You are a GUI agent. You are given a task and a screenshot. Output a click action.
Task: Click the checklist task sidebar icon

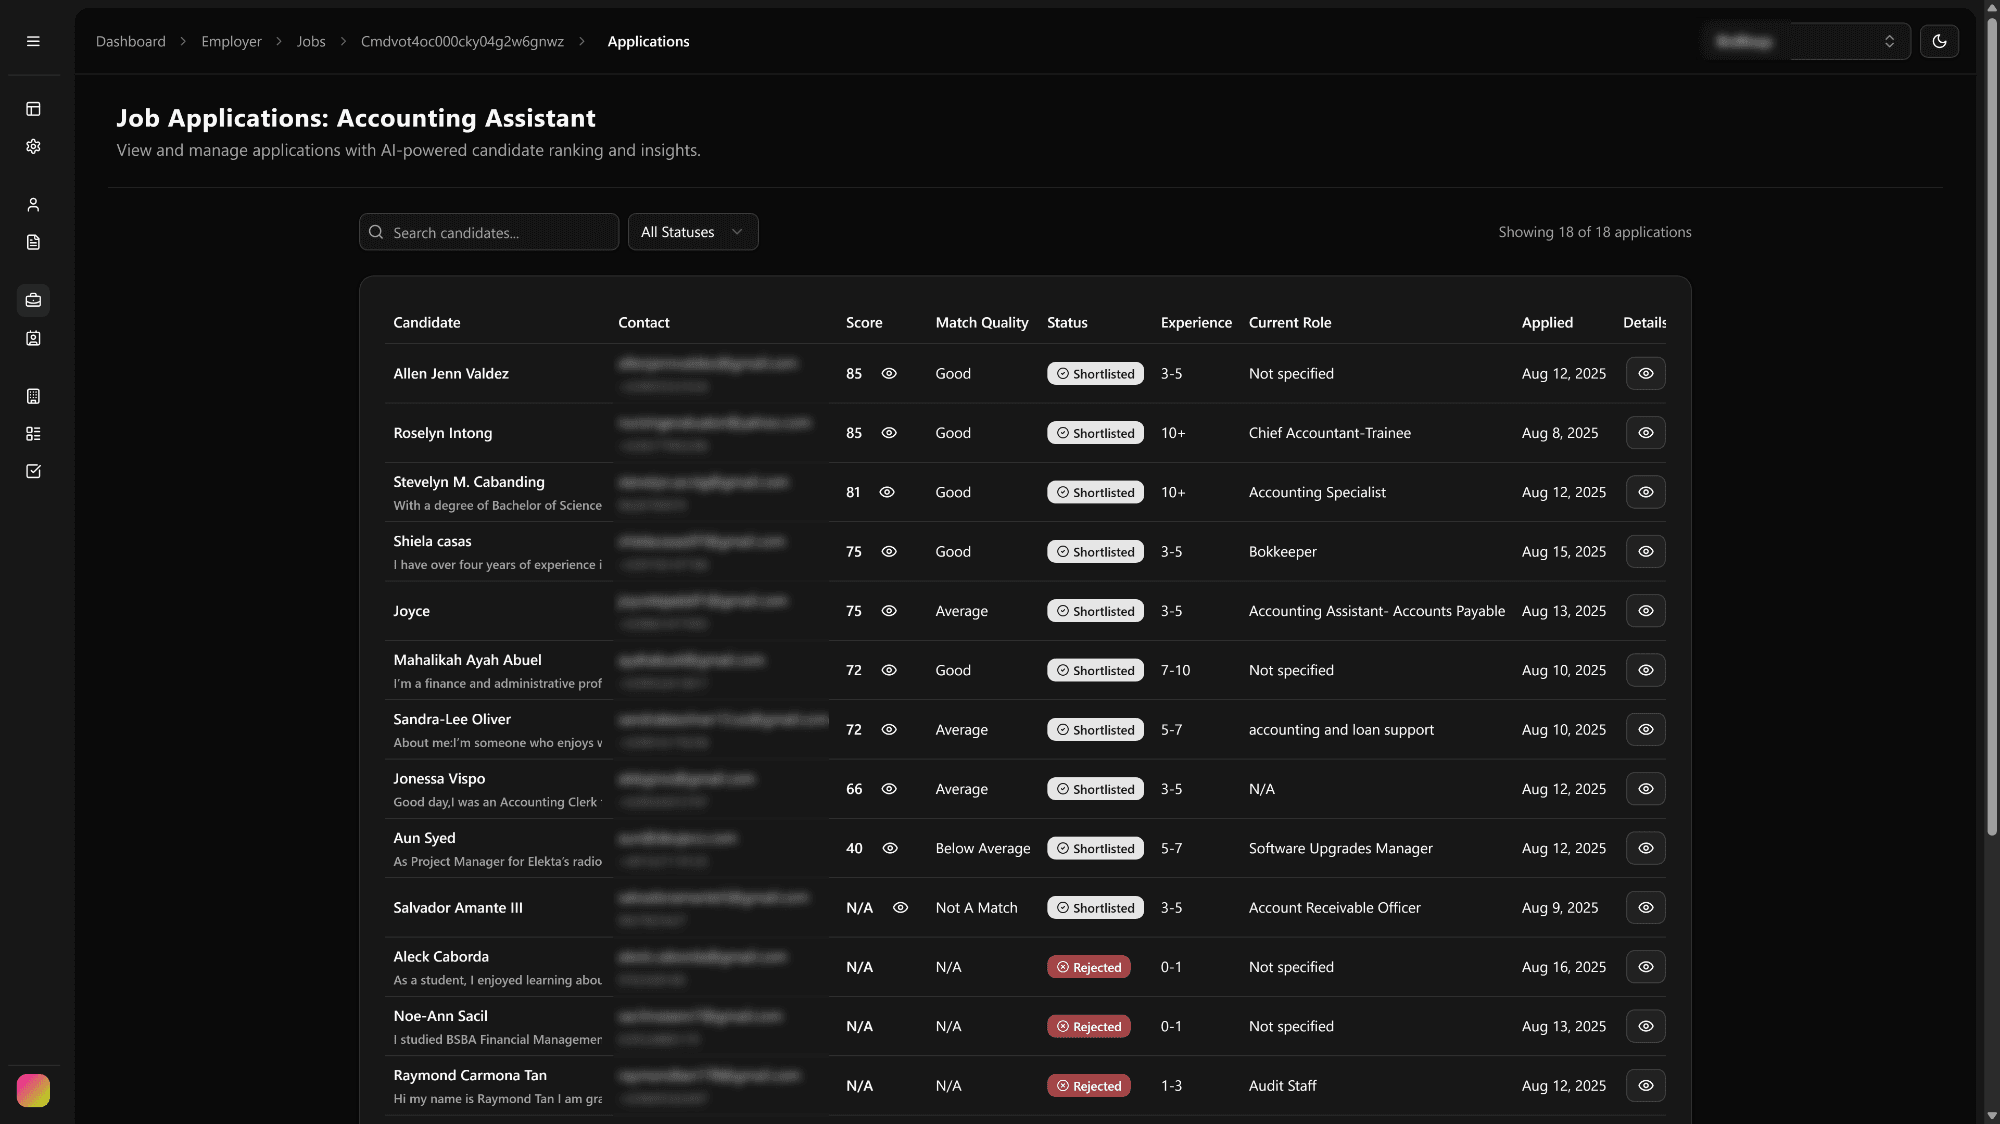33,471
